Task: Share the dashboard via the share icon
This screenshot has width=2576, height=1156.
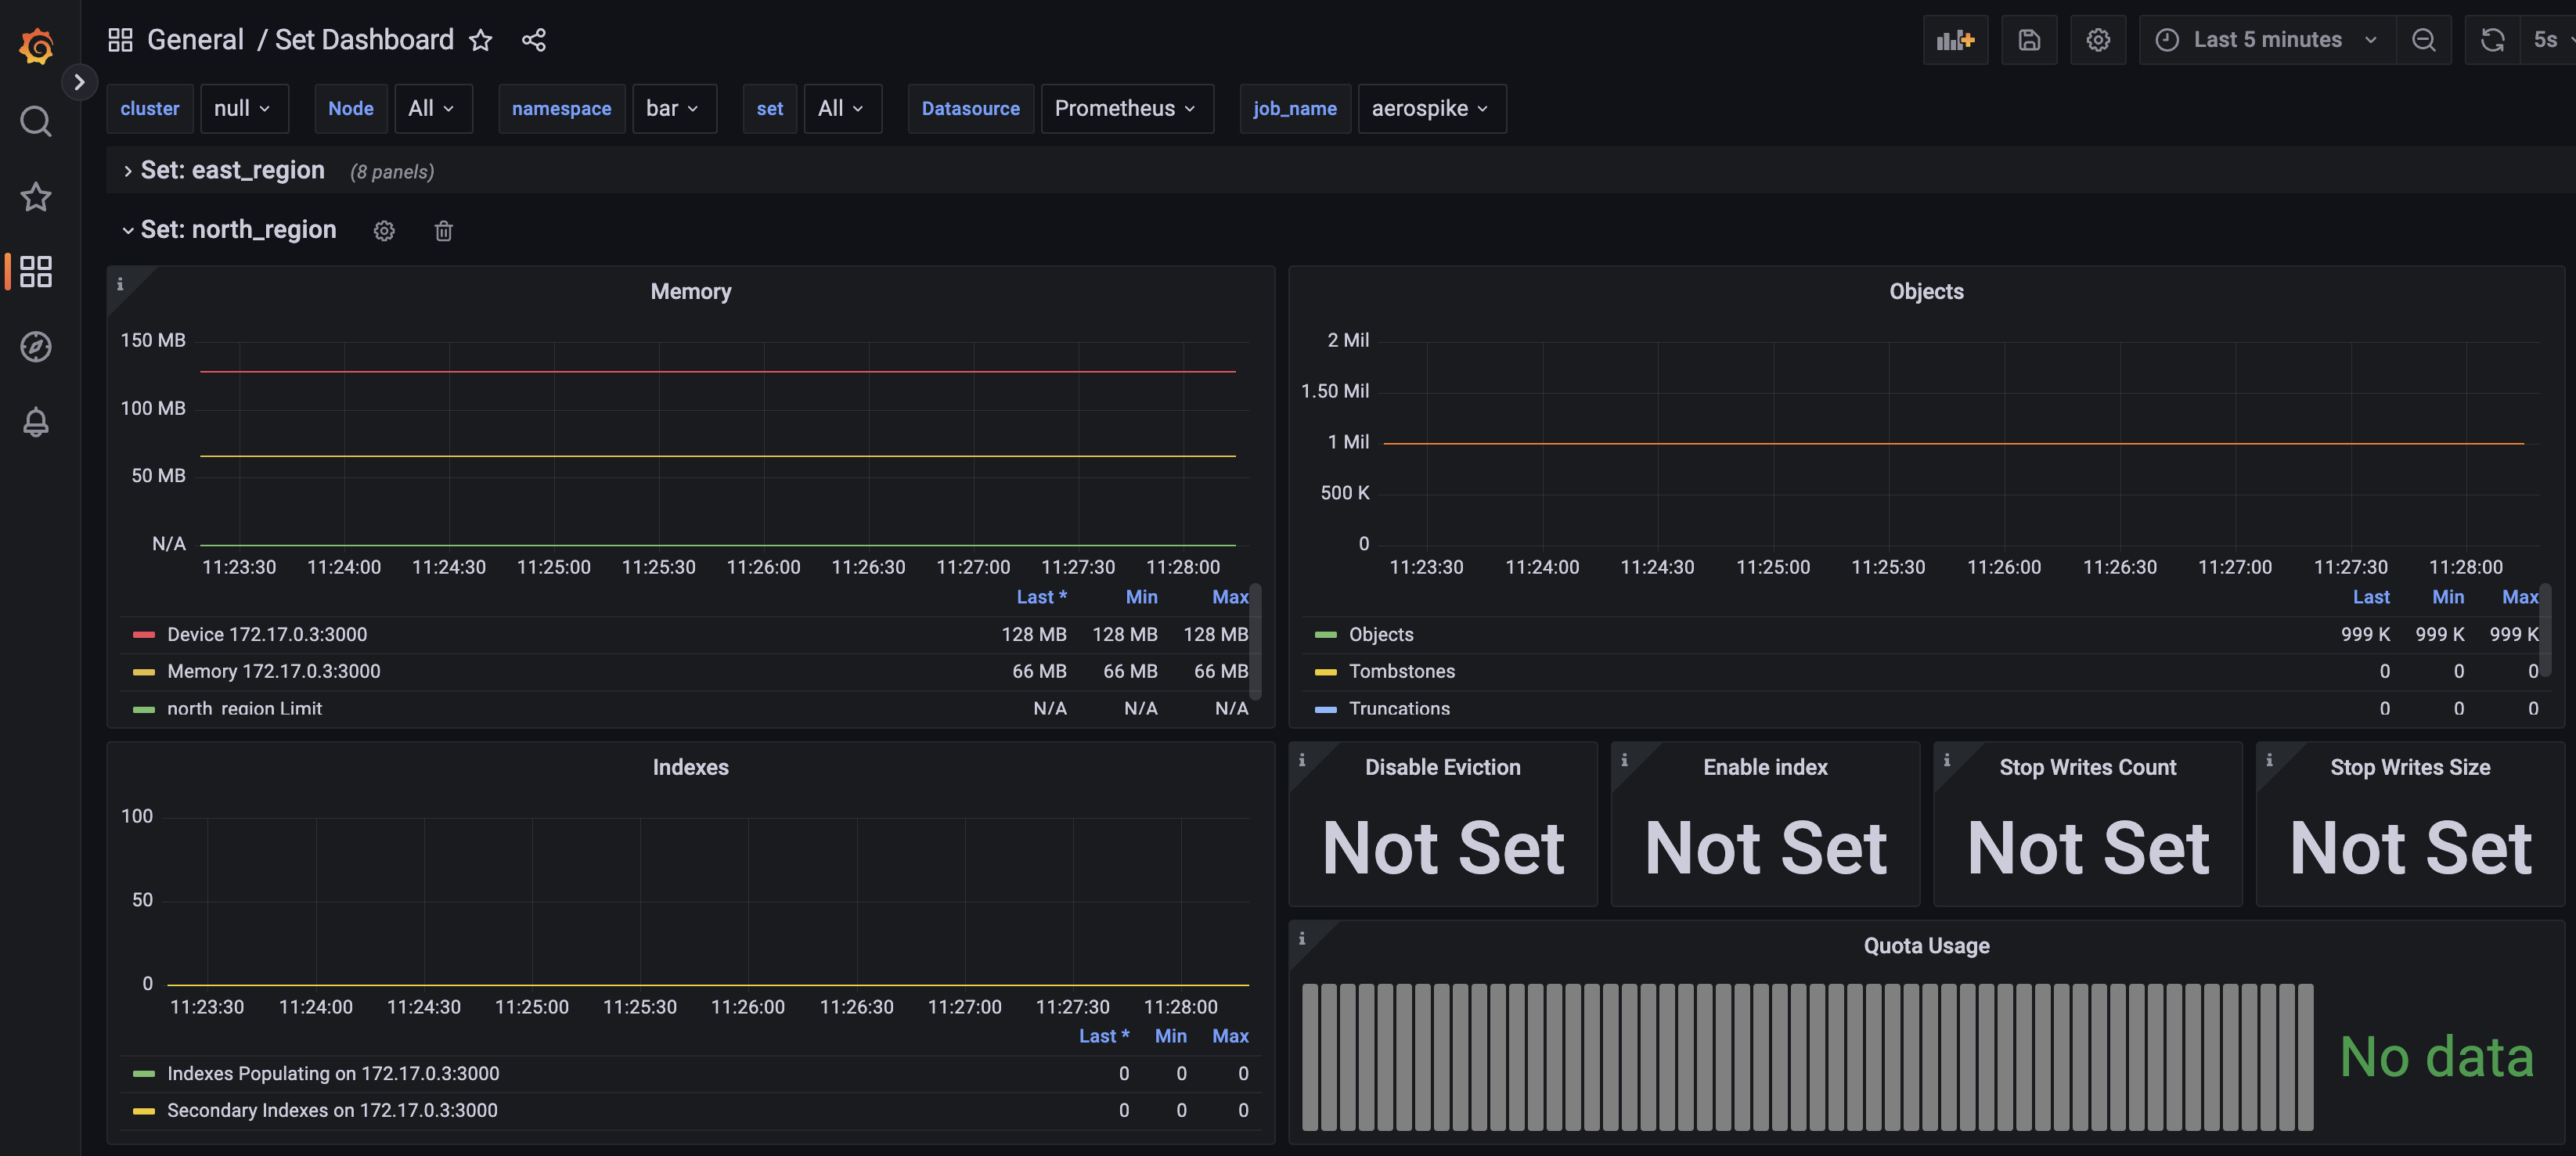Action: [533, 40]
